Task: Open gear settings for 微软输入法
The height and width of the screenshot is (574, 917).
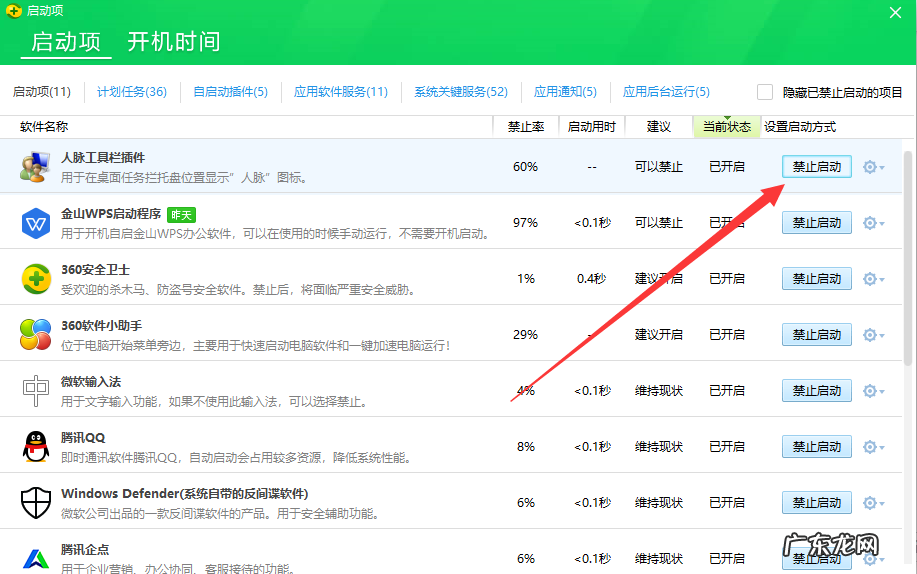Action: [x=873, y=391]
